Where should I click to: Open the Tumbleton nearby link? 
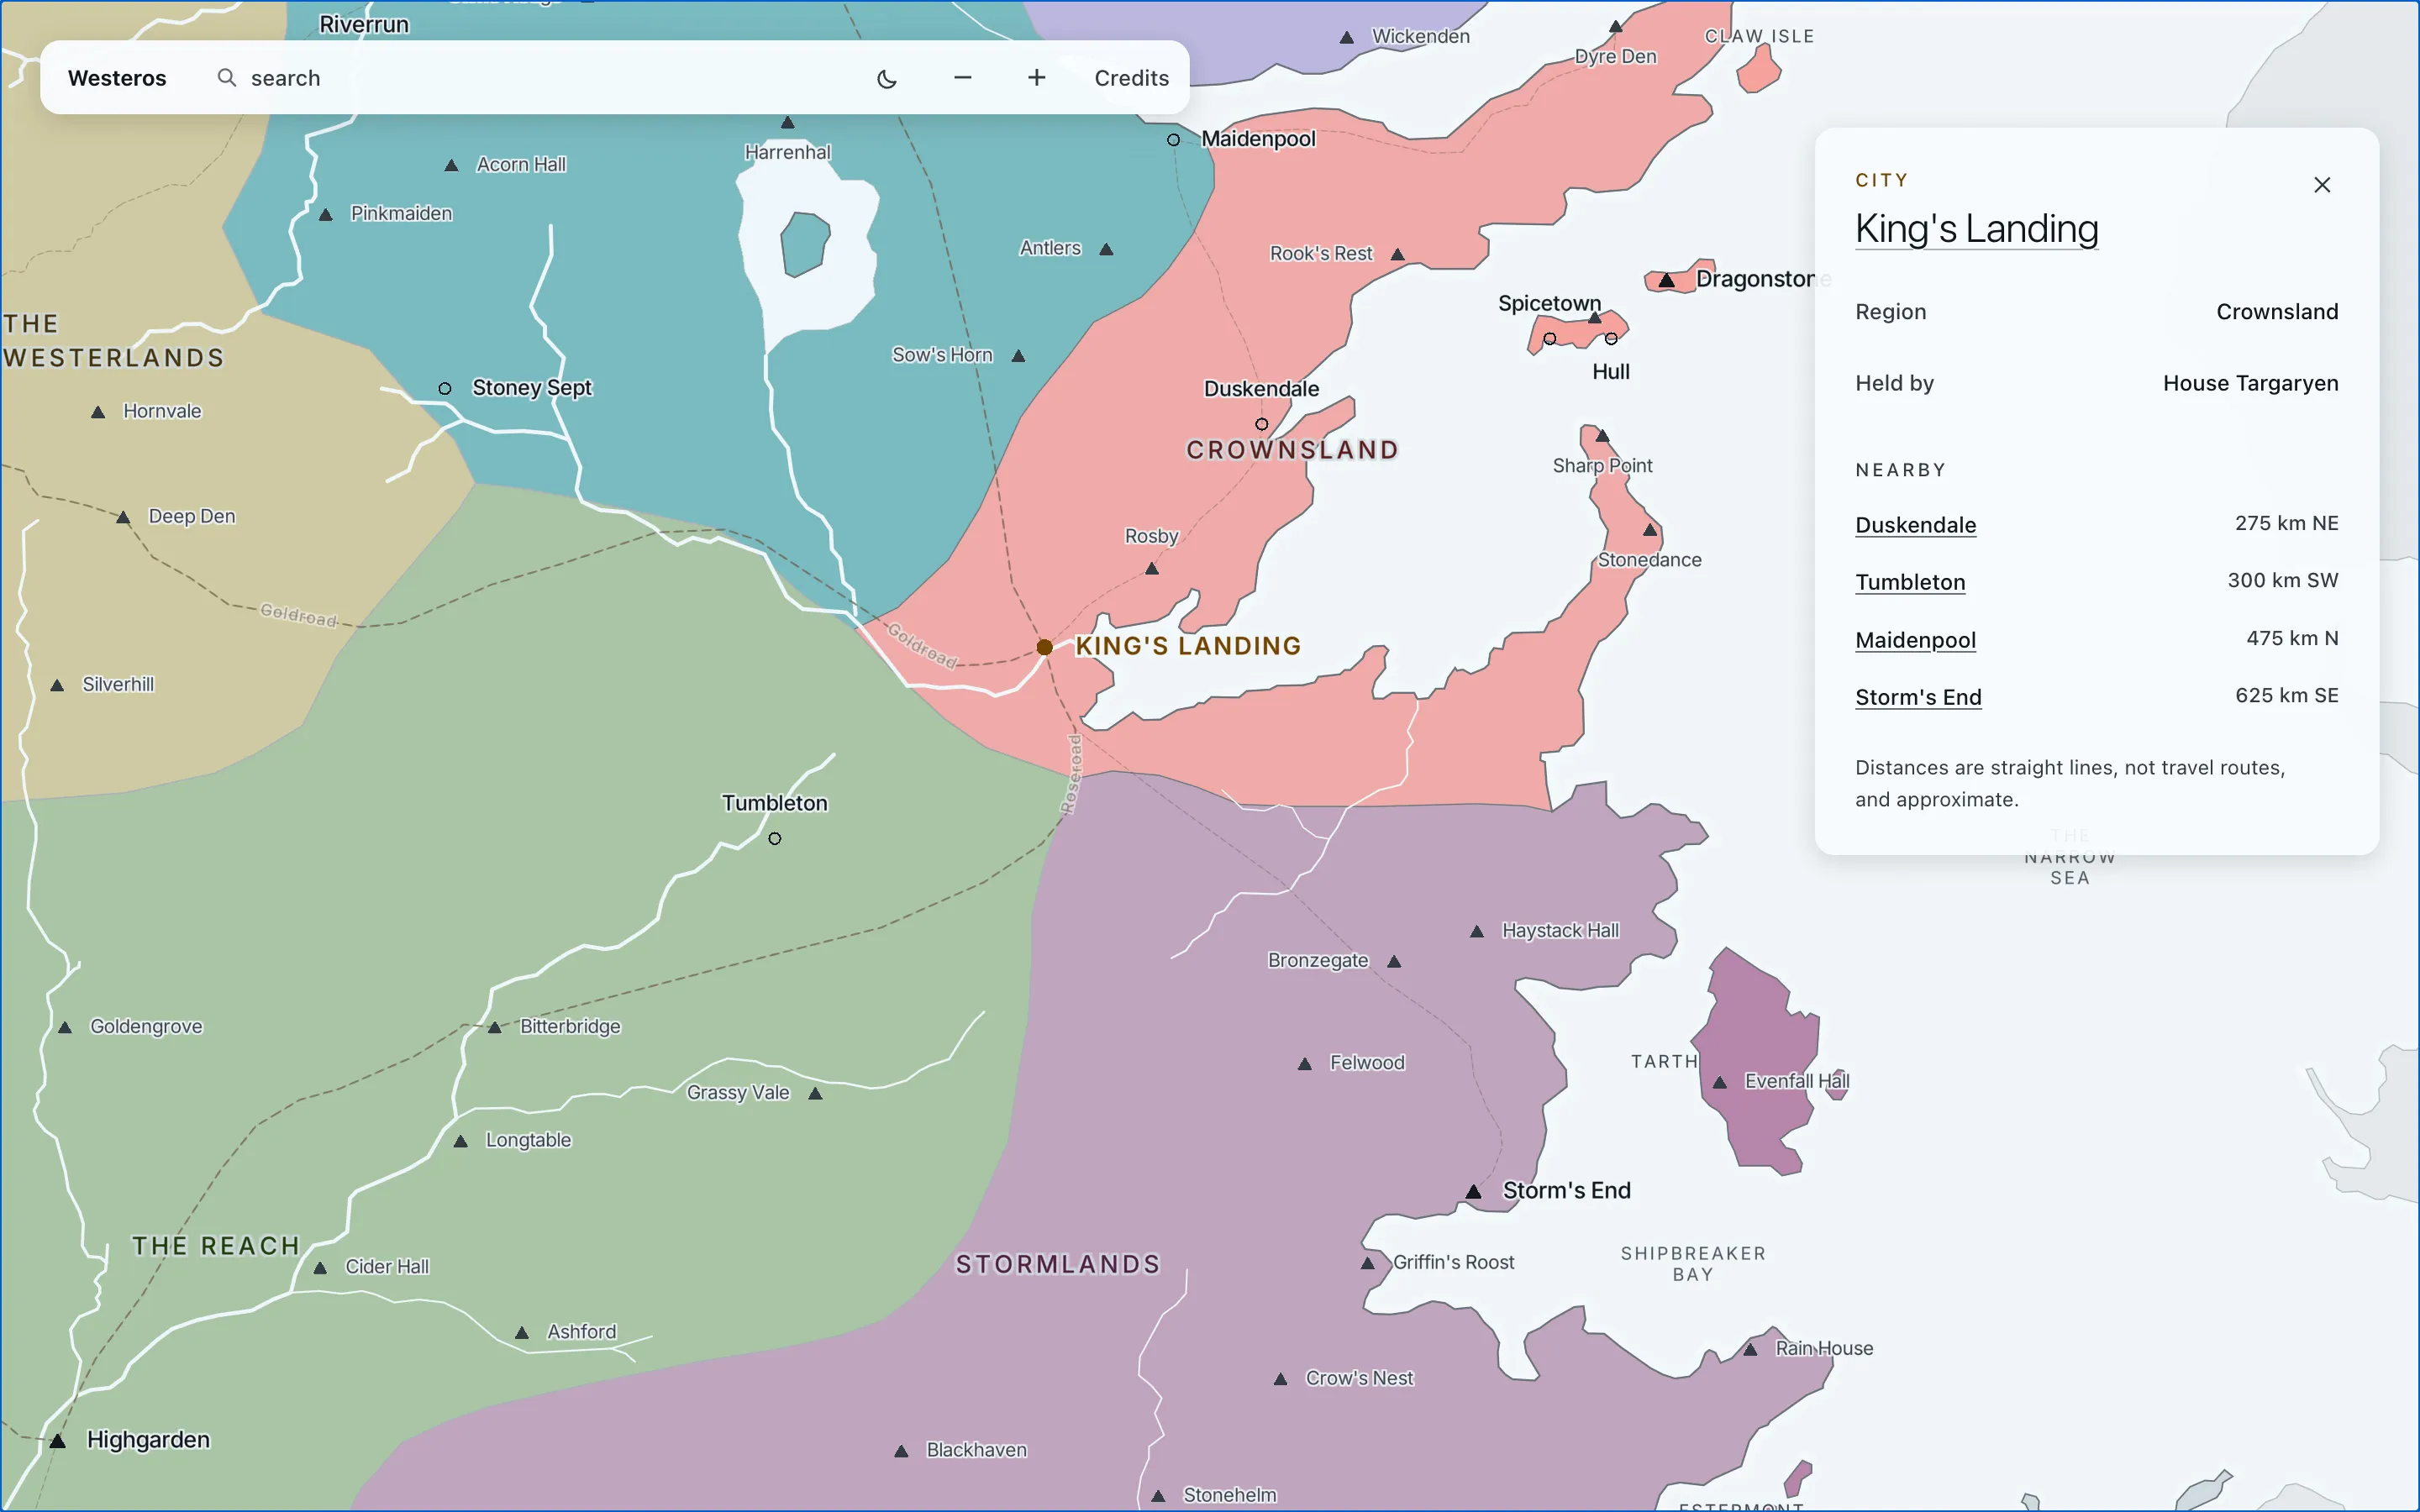point(1910,582)
